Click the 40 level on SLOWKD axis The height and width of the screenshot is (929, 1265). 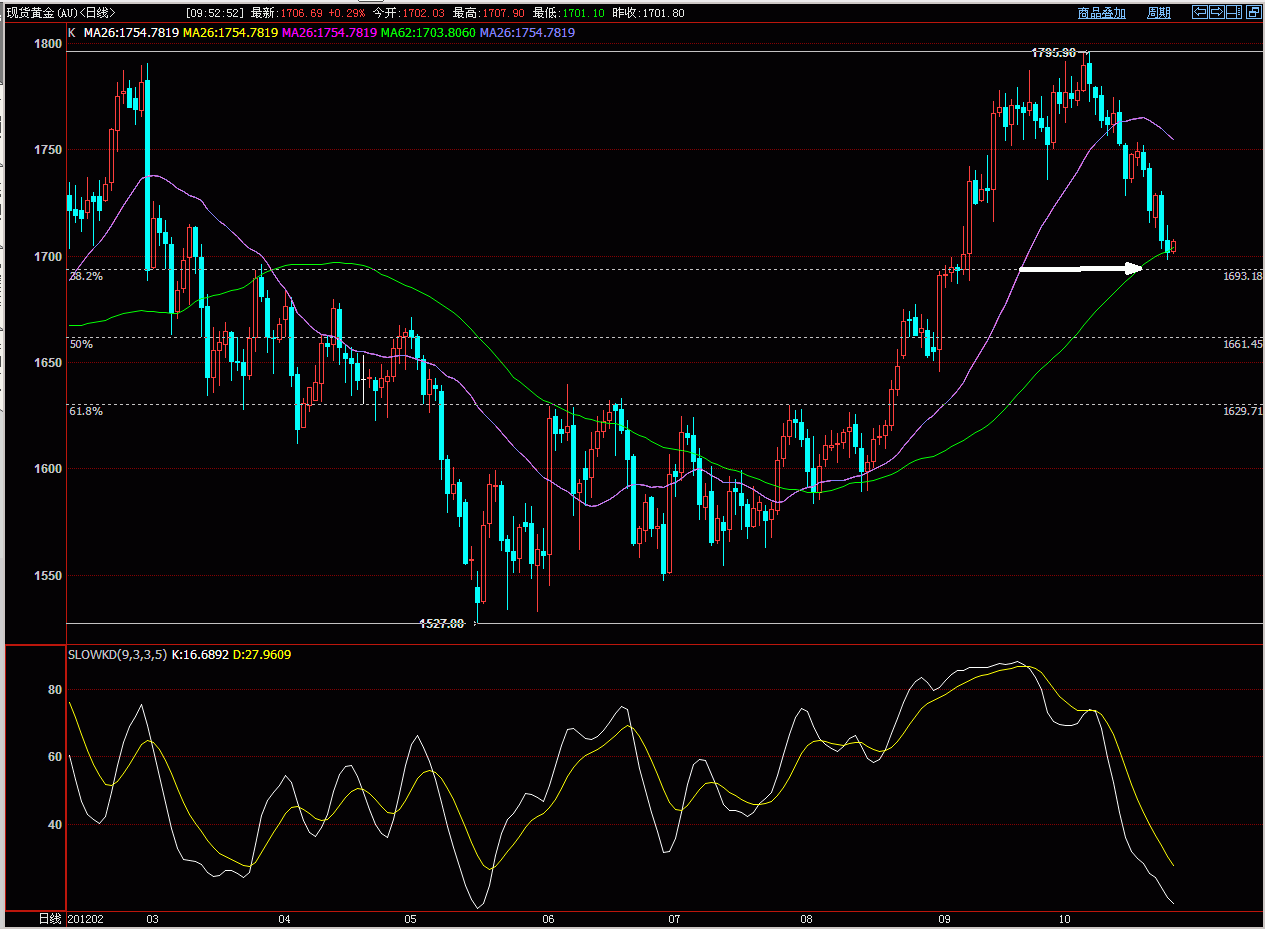point(56,825)
